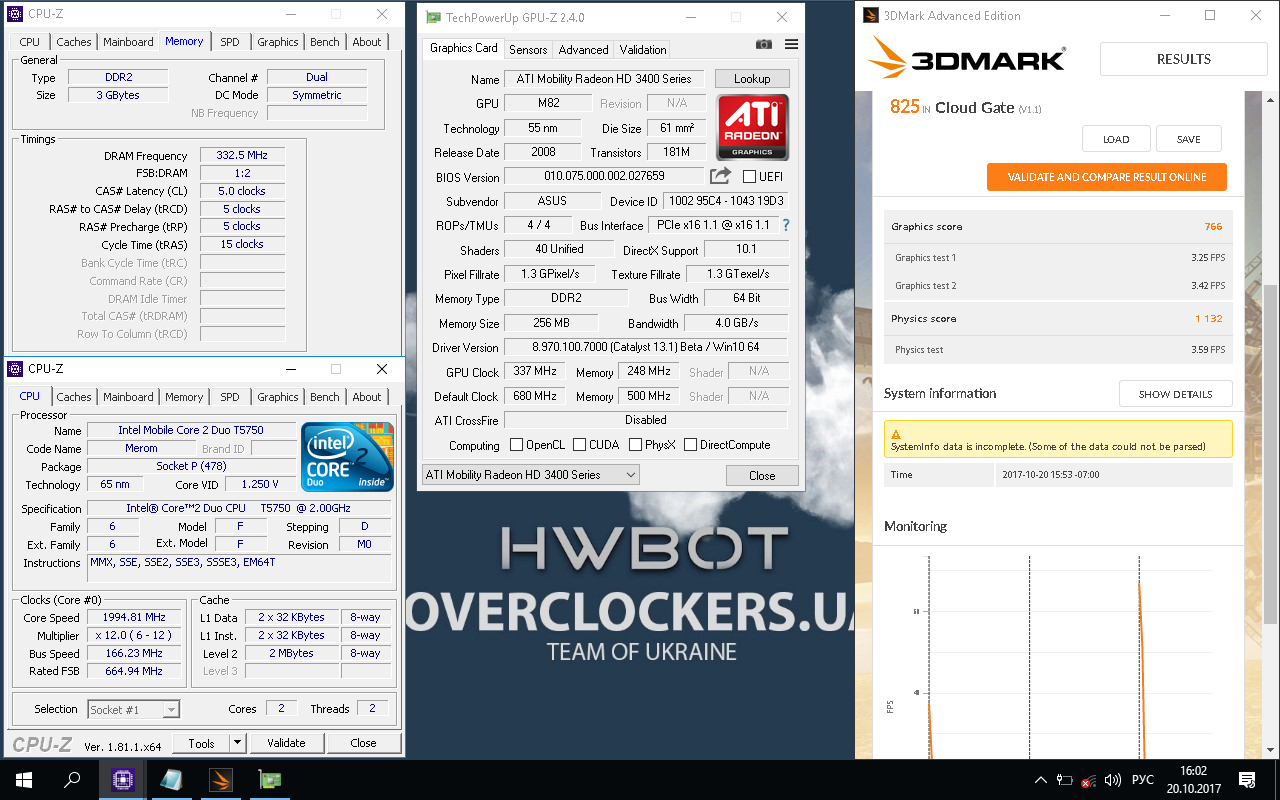Click the ATI Radeon graphics logo
This screenshot has width=1280, height=800.
[752, 127]
